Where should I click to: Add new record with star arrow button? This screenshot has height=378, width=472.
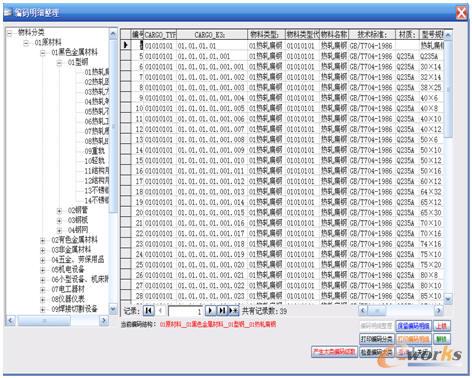click(x=234, y=311)
